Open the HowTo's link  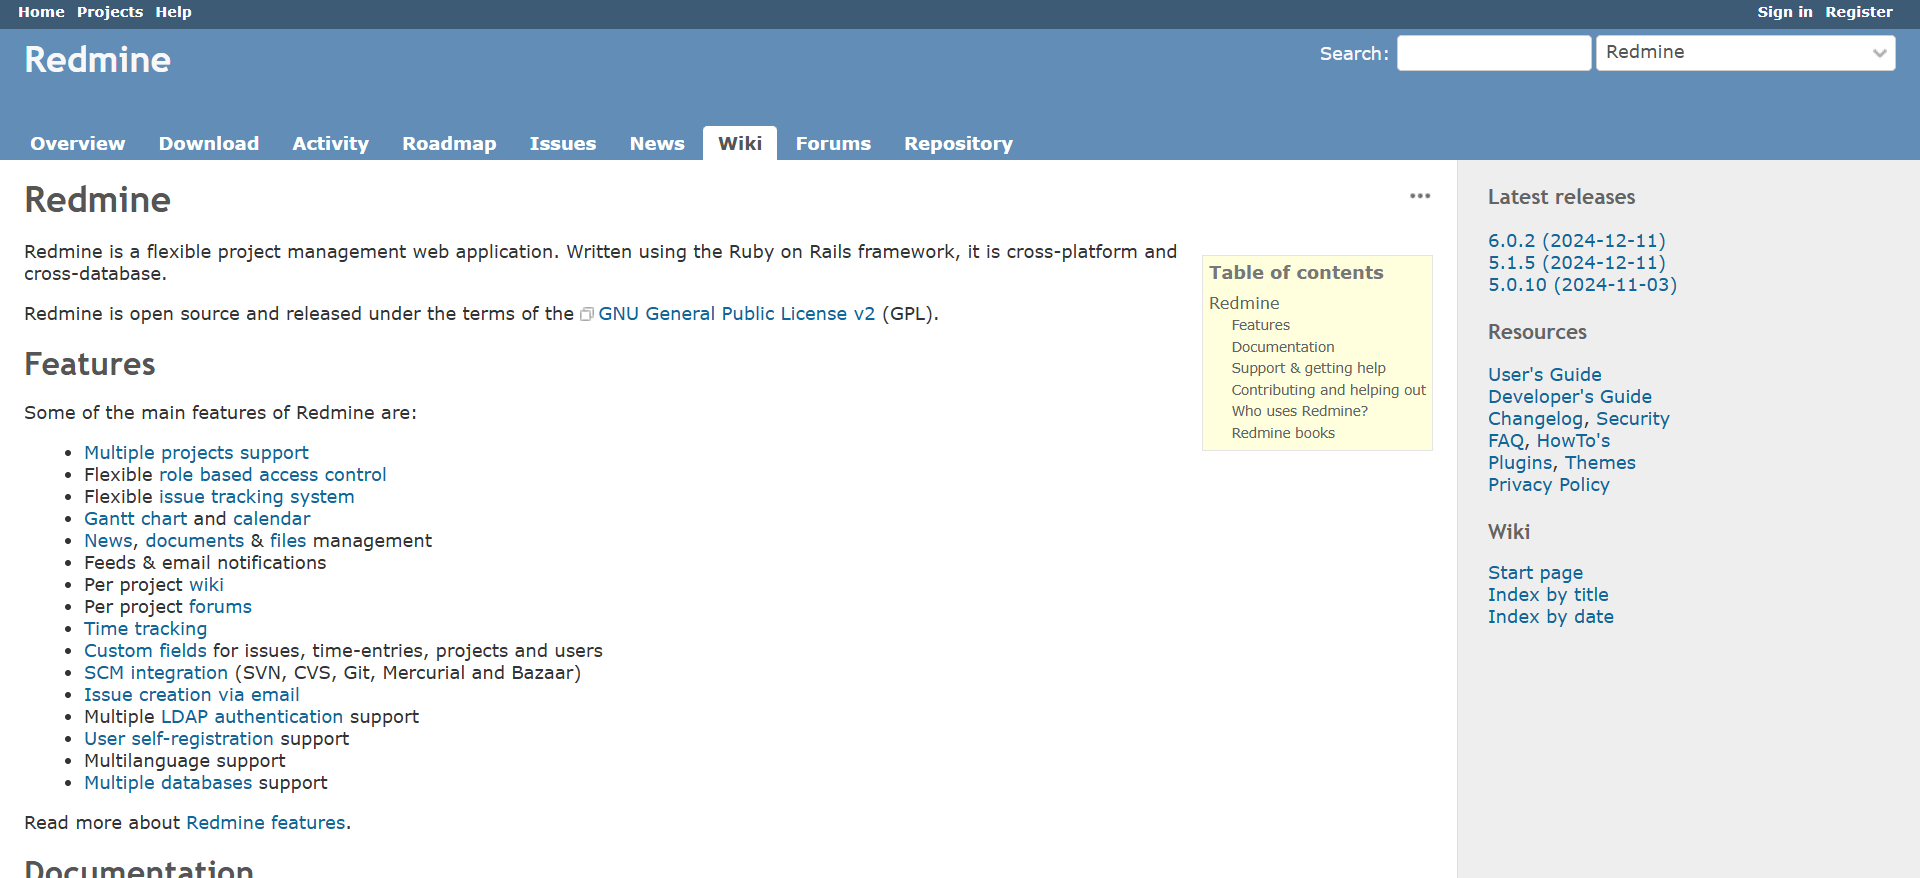pyautogui.click(x=1573, y=441)
